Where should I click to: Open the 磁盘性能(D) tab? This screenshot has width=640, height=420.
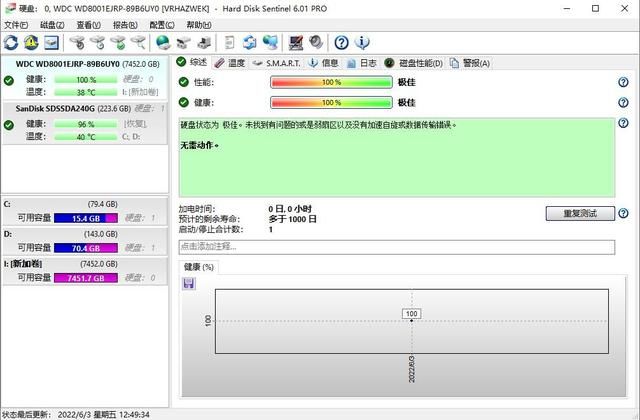pos(413,63)
